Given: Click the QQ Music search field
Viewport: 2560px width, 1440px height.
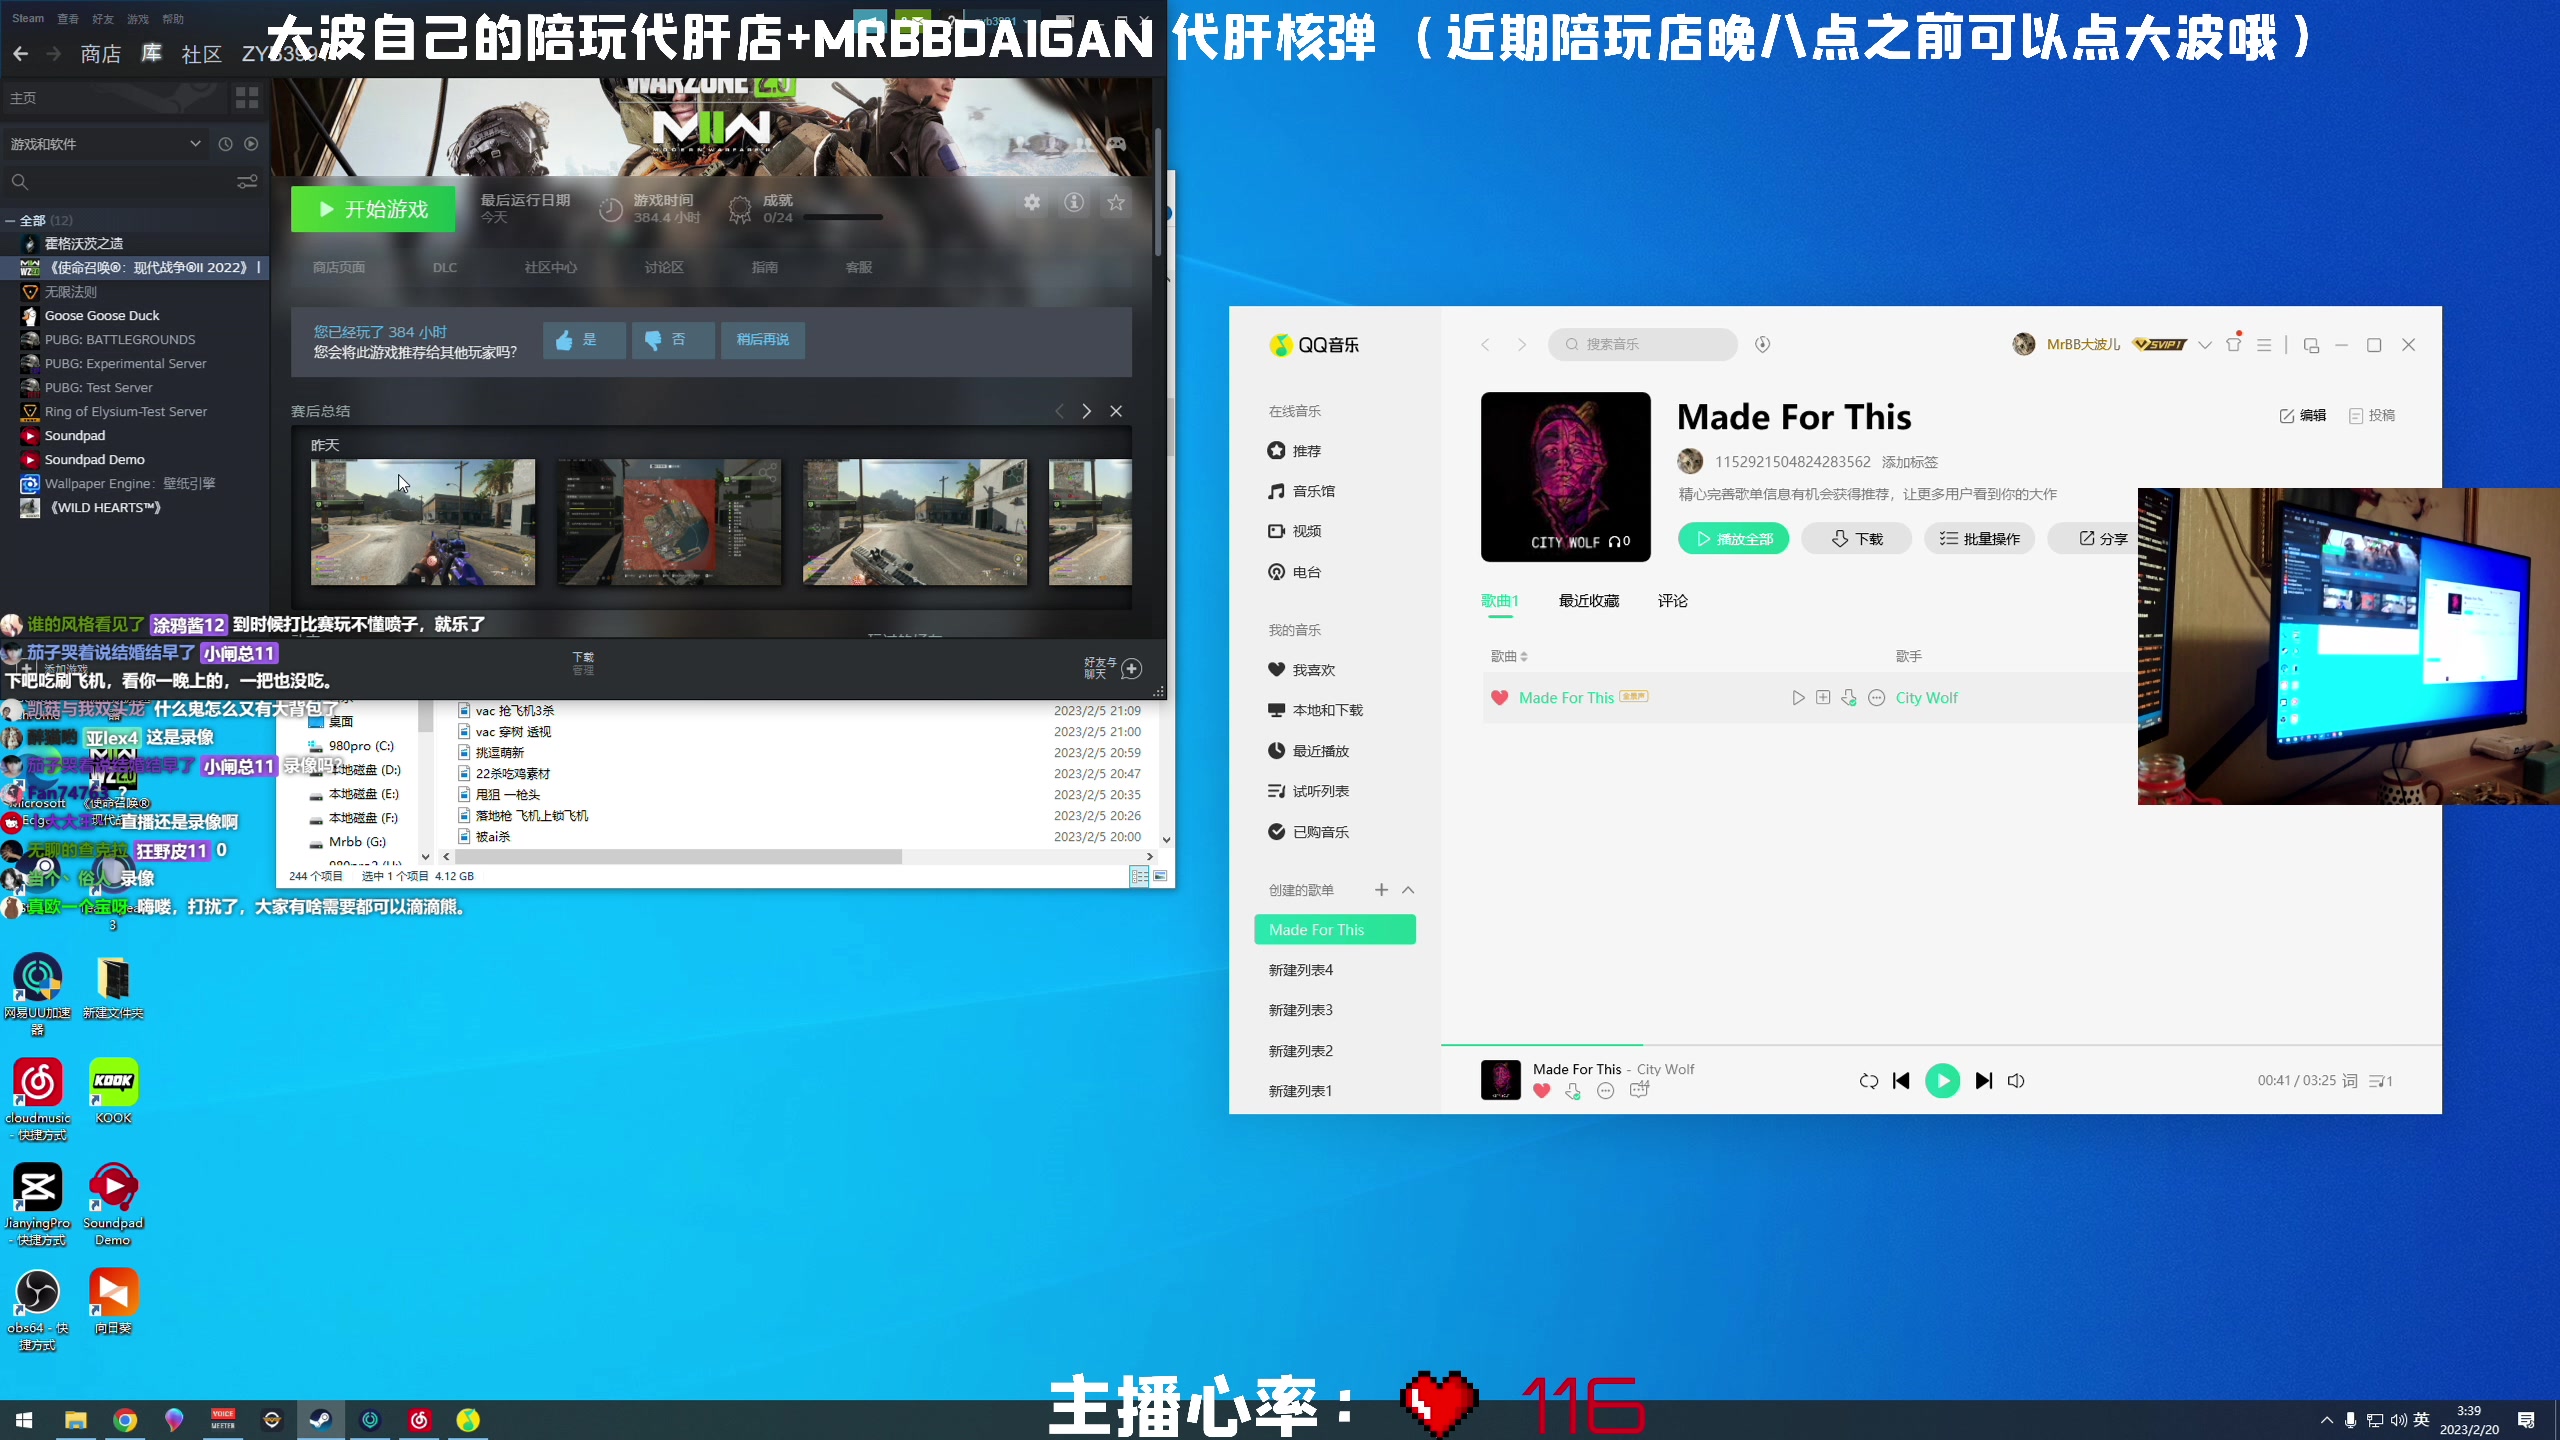Looking at the screenshot, I should [1643, 344].
